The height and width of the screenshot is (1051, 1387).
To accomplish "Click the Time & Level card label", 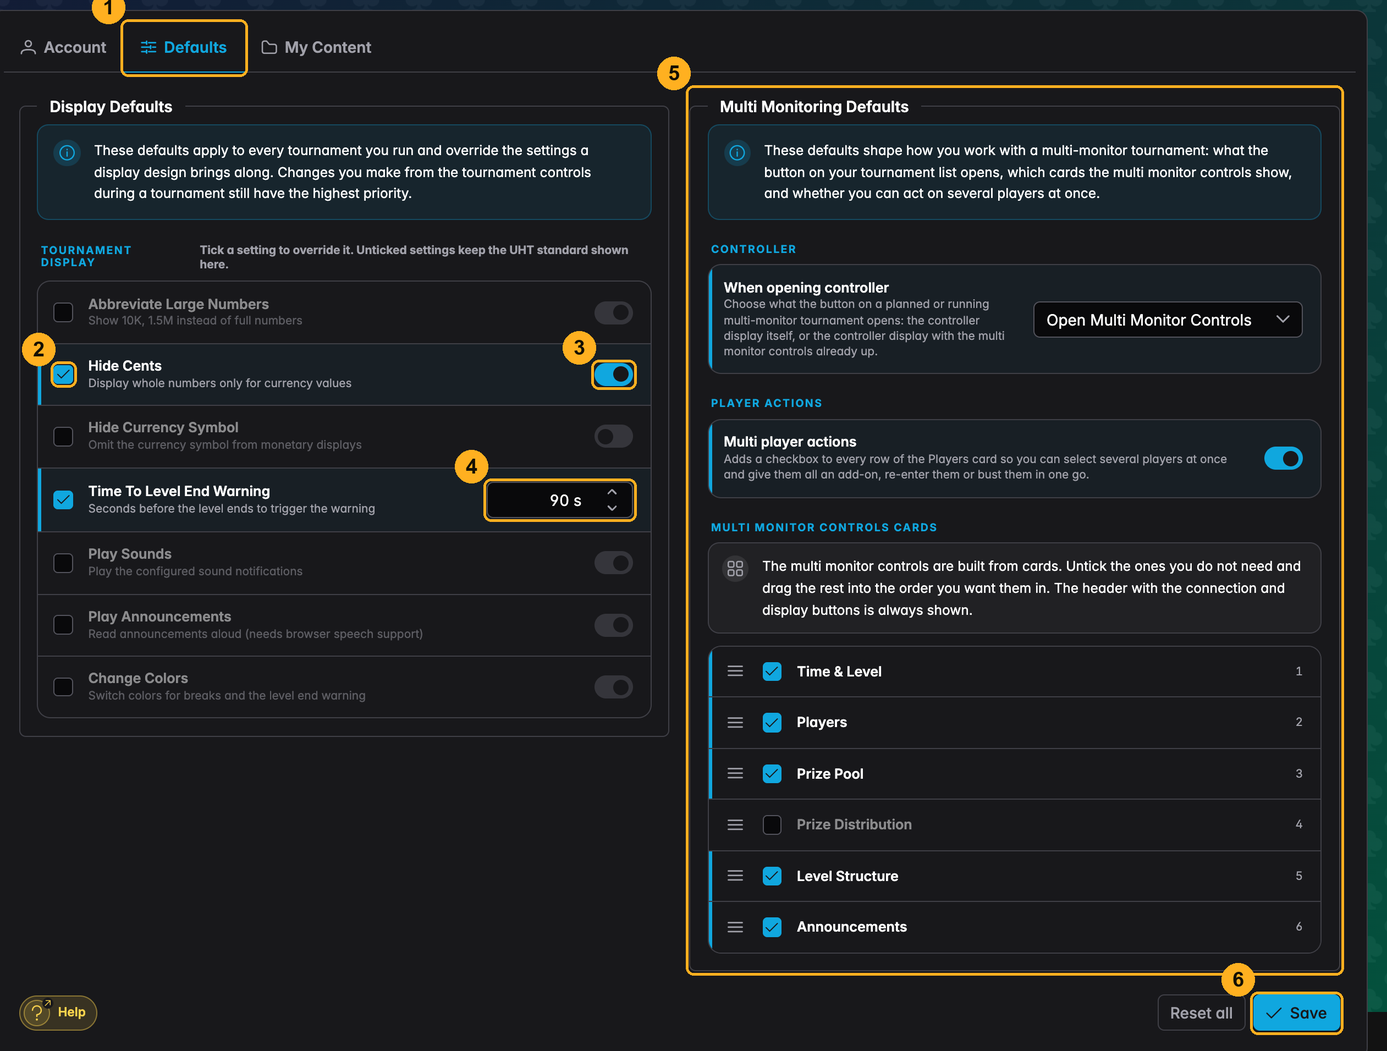I will 839,671.
